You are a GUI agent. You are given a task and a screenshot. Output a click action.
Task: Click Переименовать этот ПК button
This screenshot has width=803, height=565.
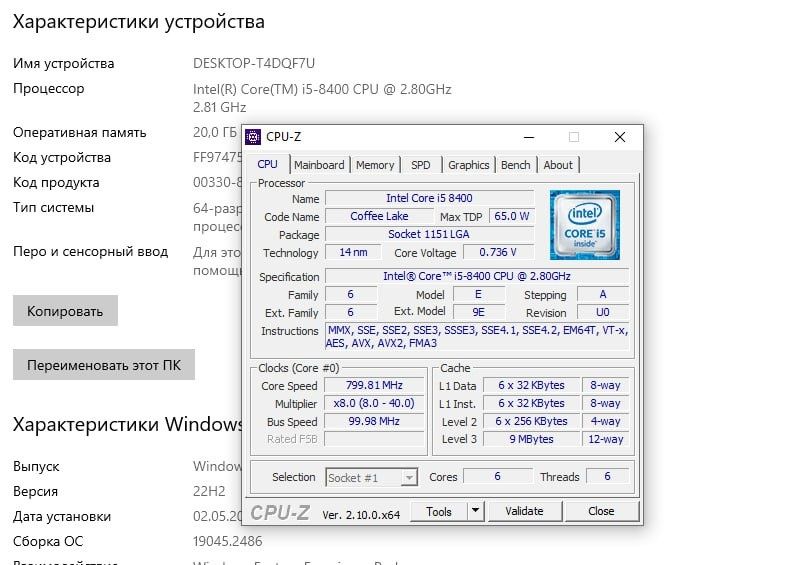(x=104, y=365)
